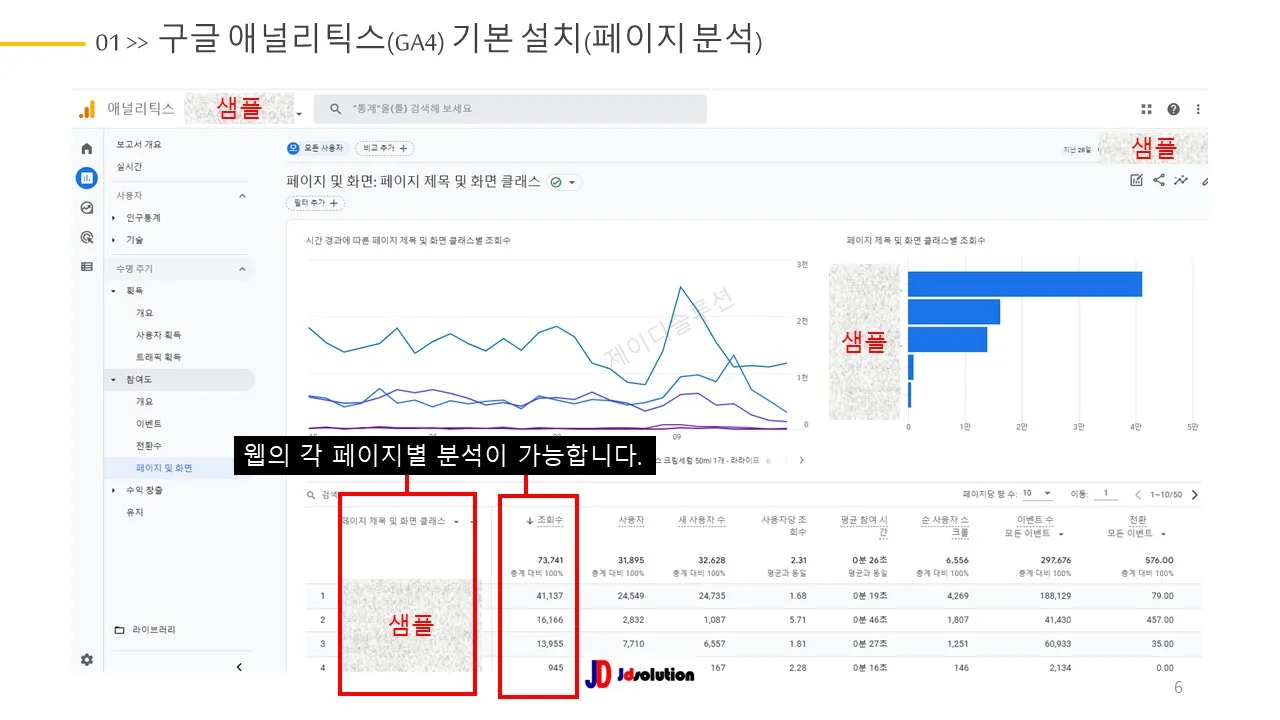This screenshot has width=1280, height=720.
Task: Click the share report icon
Action: pos(1159,181)
